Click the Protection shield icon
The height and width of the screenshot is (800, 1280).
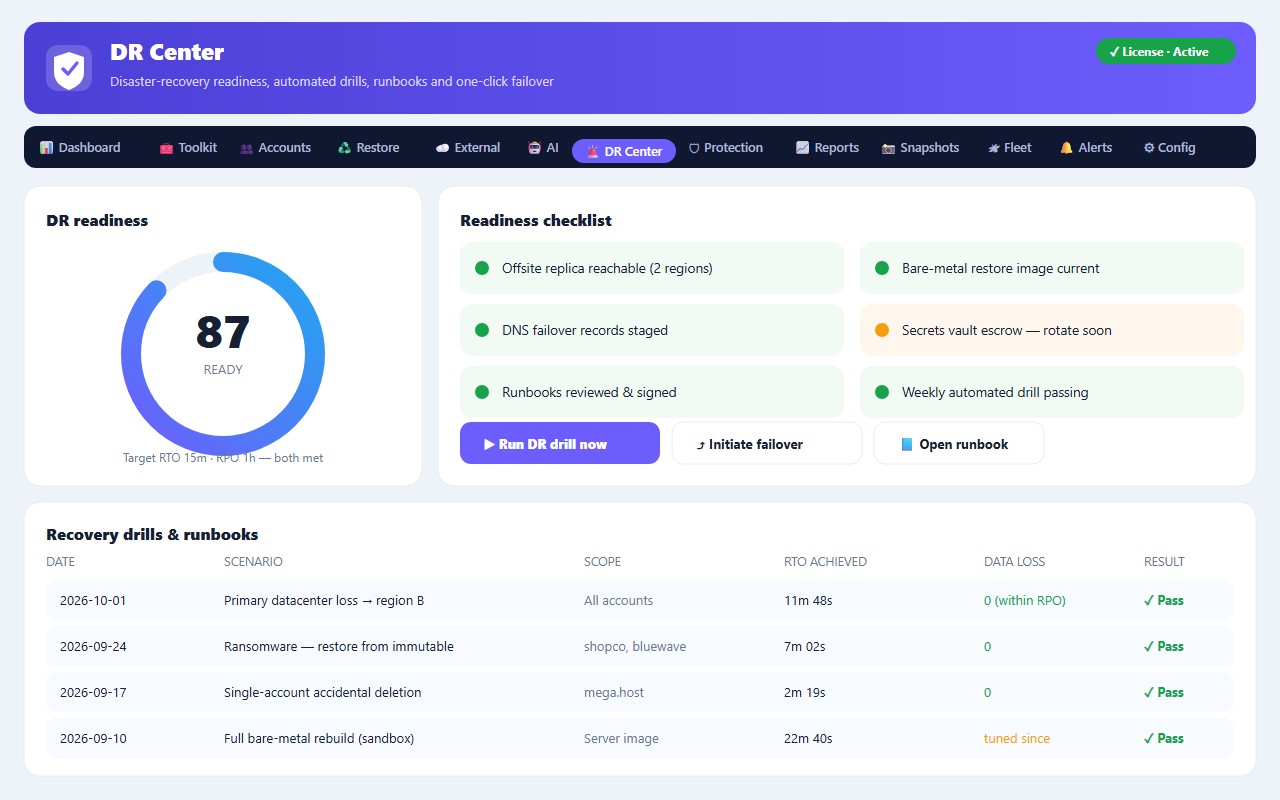694,148
